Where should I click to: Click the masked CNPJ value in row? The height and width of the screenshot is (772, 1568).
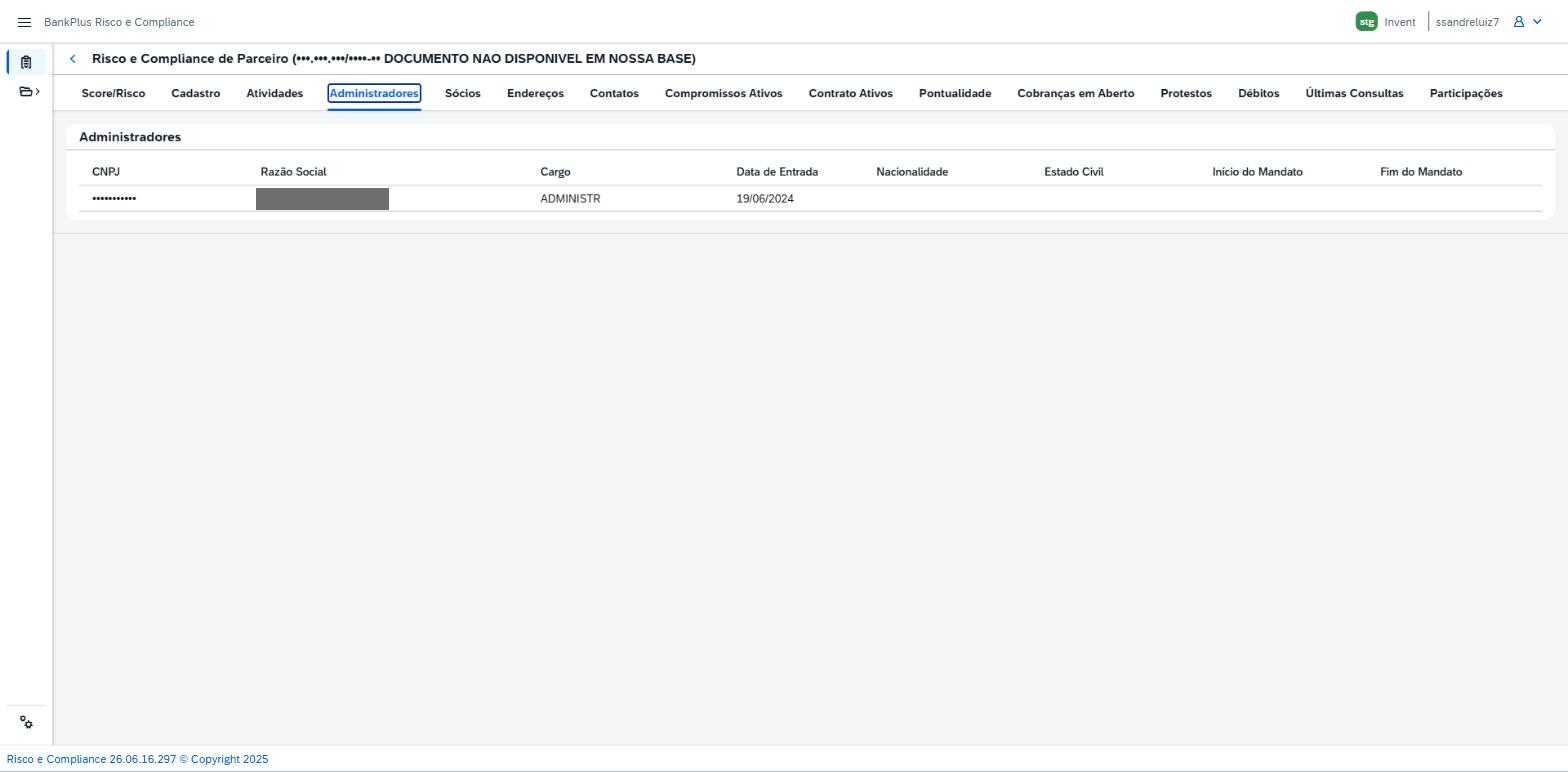tap(114, 199)
